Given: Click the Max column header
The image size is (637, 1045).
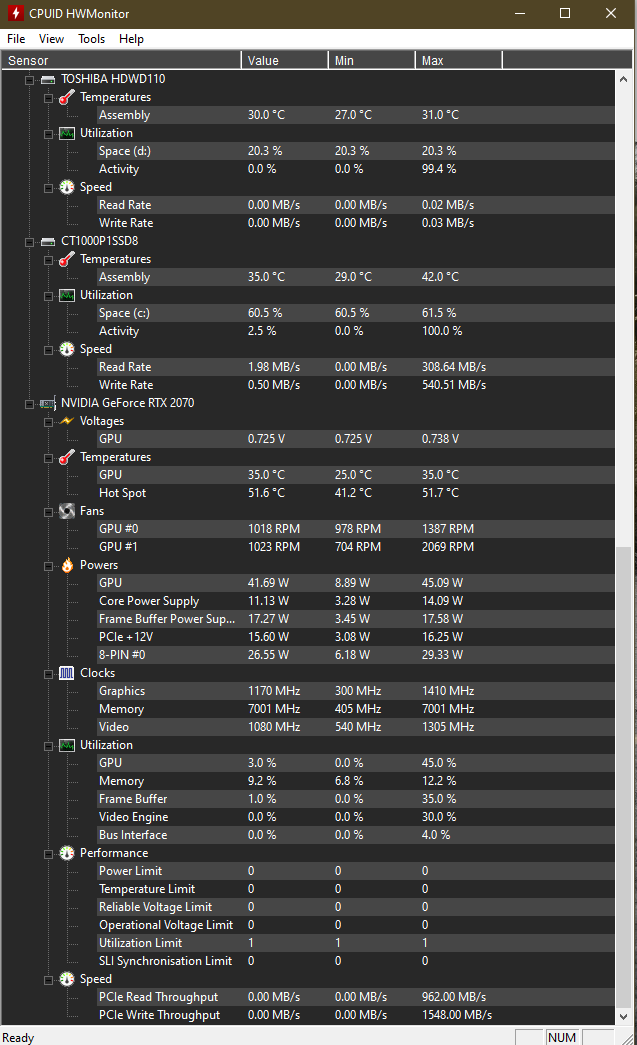Looking at the screenshot, I should [458, 61].
